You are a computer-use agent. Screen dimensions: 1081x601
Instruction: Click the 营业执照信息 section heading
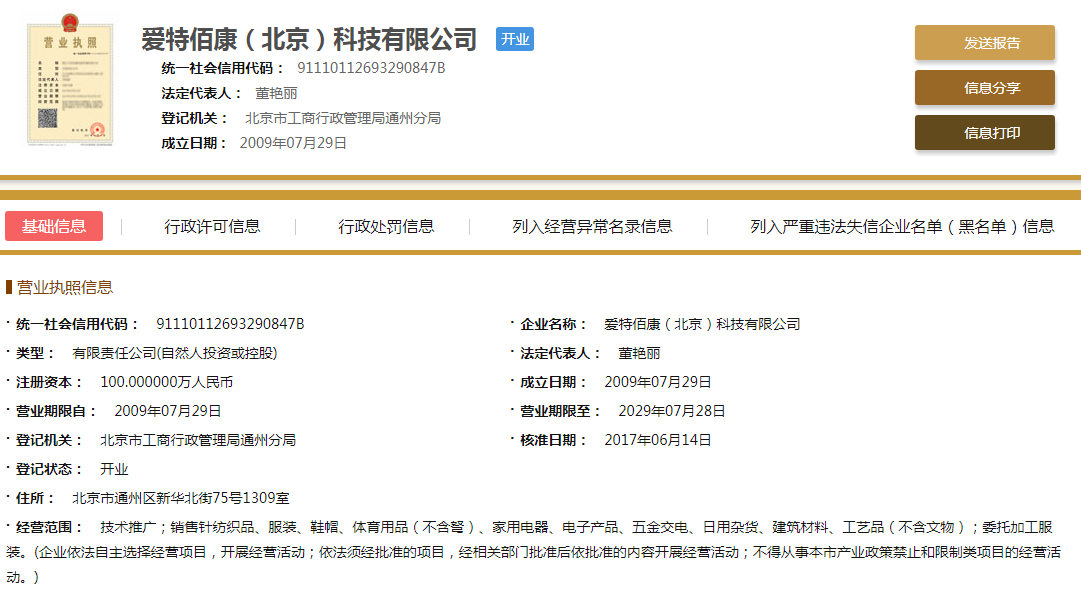(65, 287)
